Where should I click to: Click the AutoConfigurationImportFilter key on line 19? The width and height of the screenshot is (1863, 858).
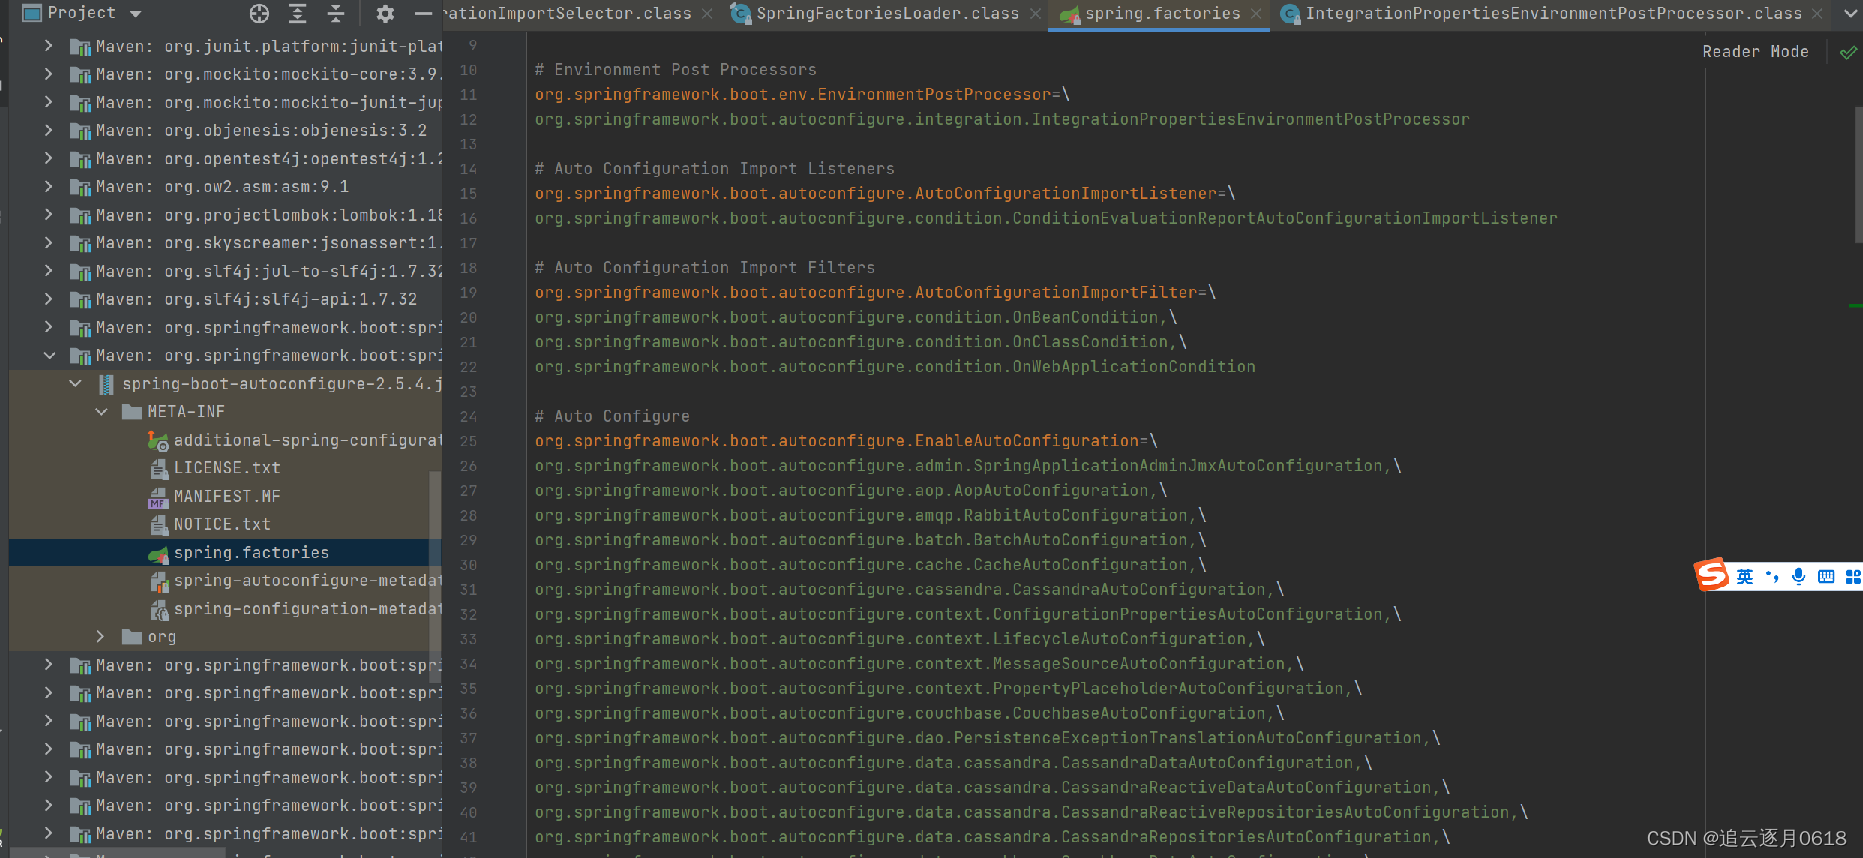(x=865, y=293)
